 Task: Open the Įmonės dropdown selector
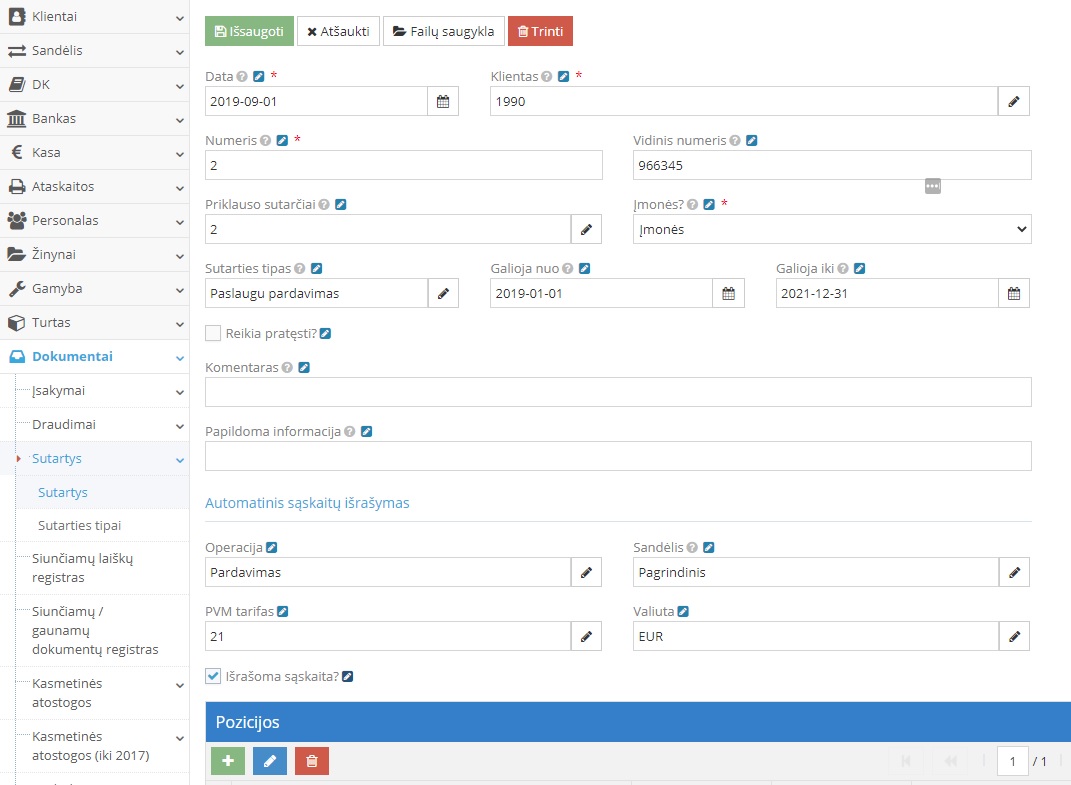(x=831, y=229)
